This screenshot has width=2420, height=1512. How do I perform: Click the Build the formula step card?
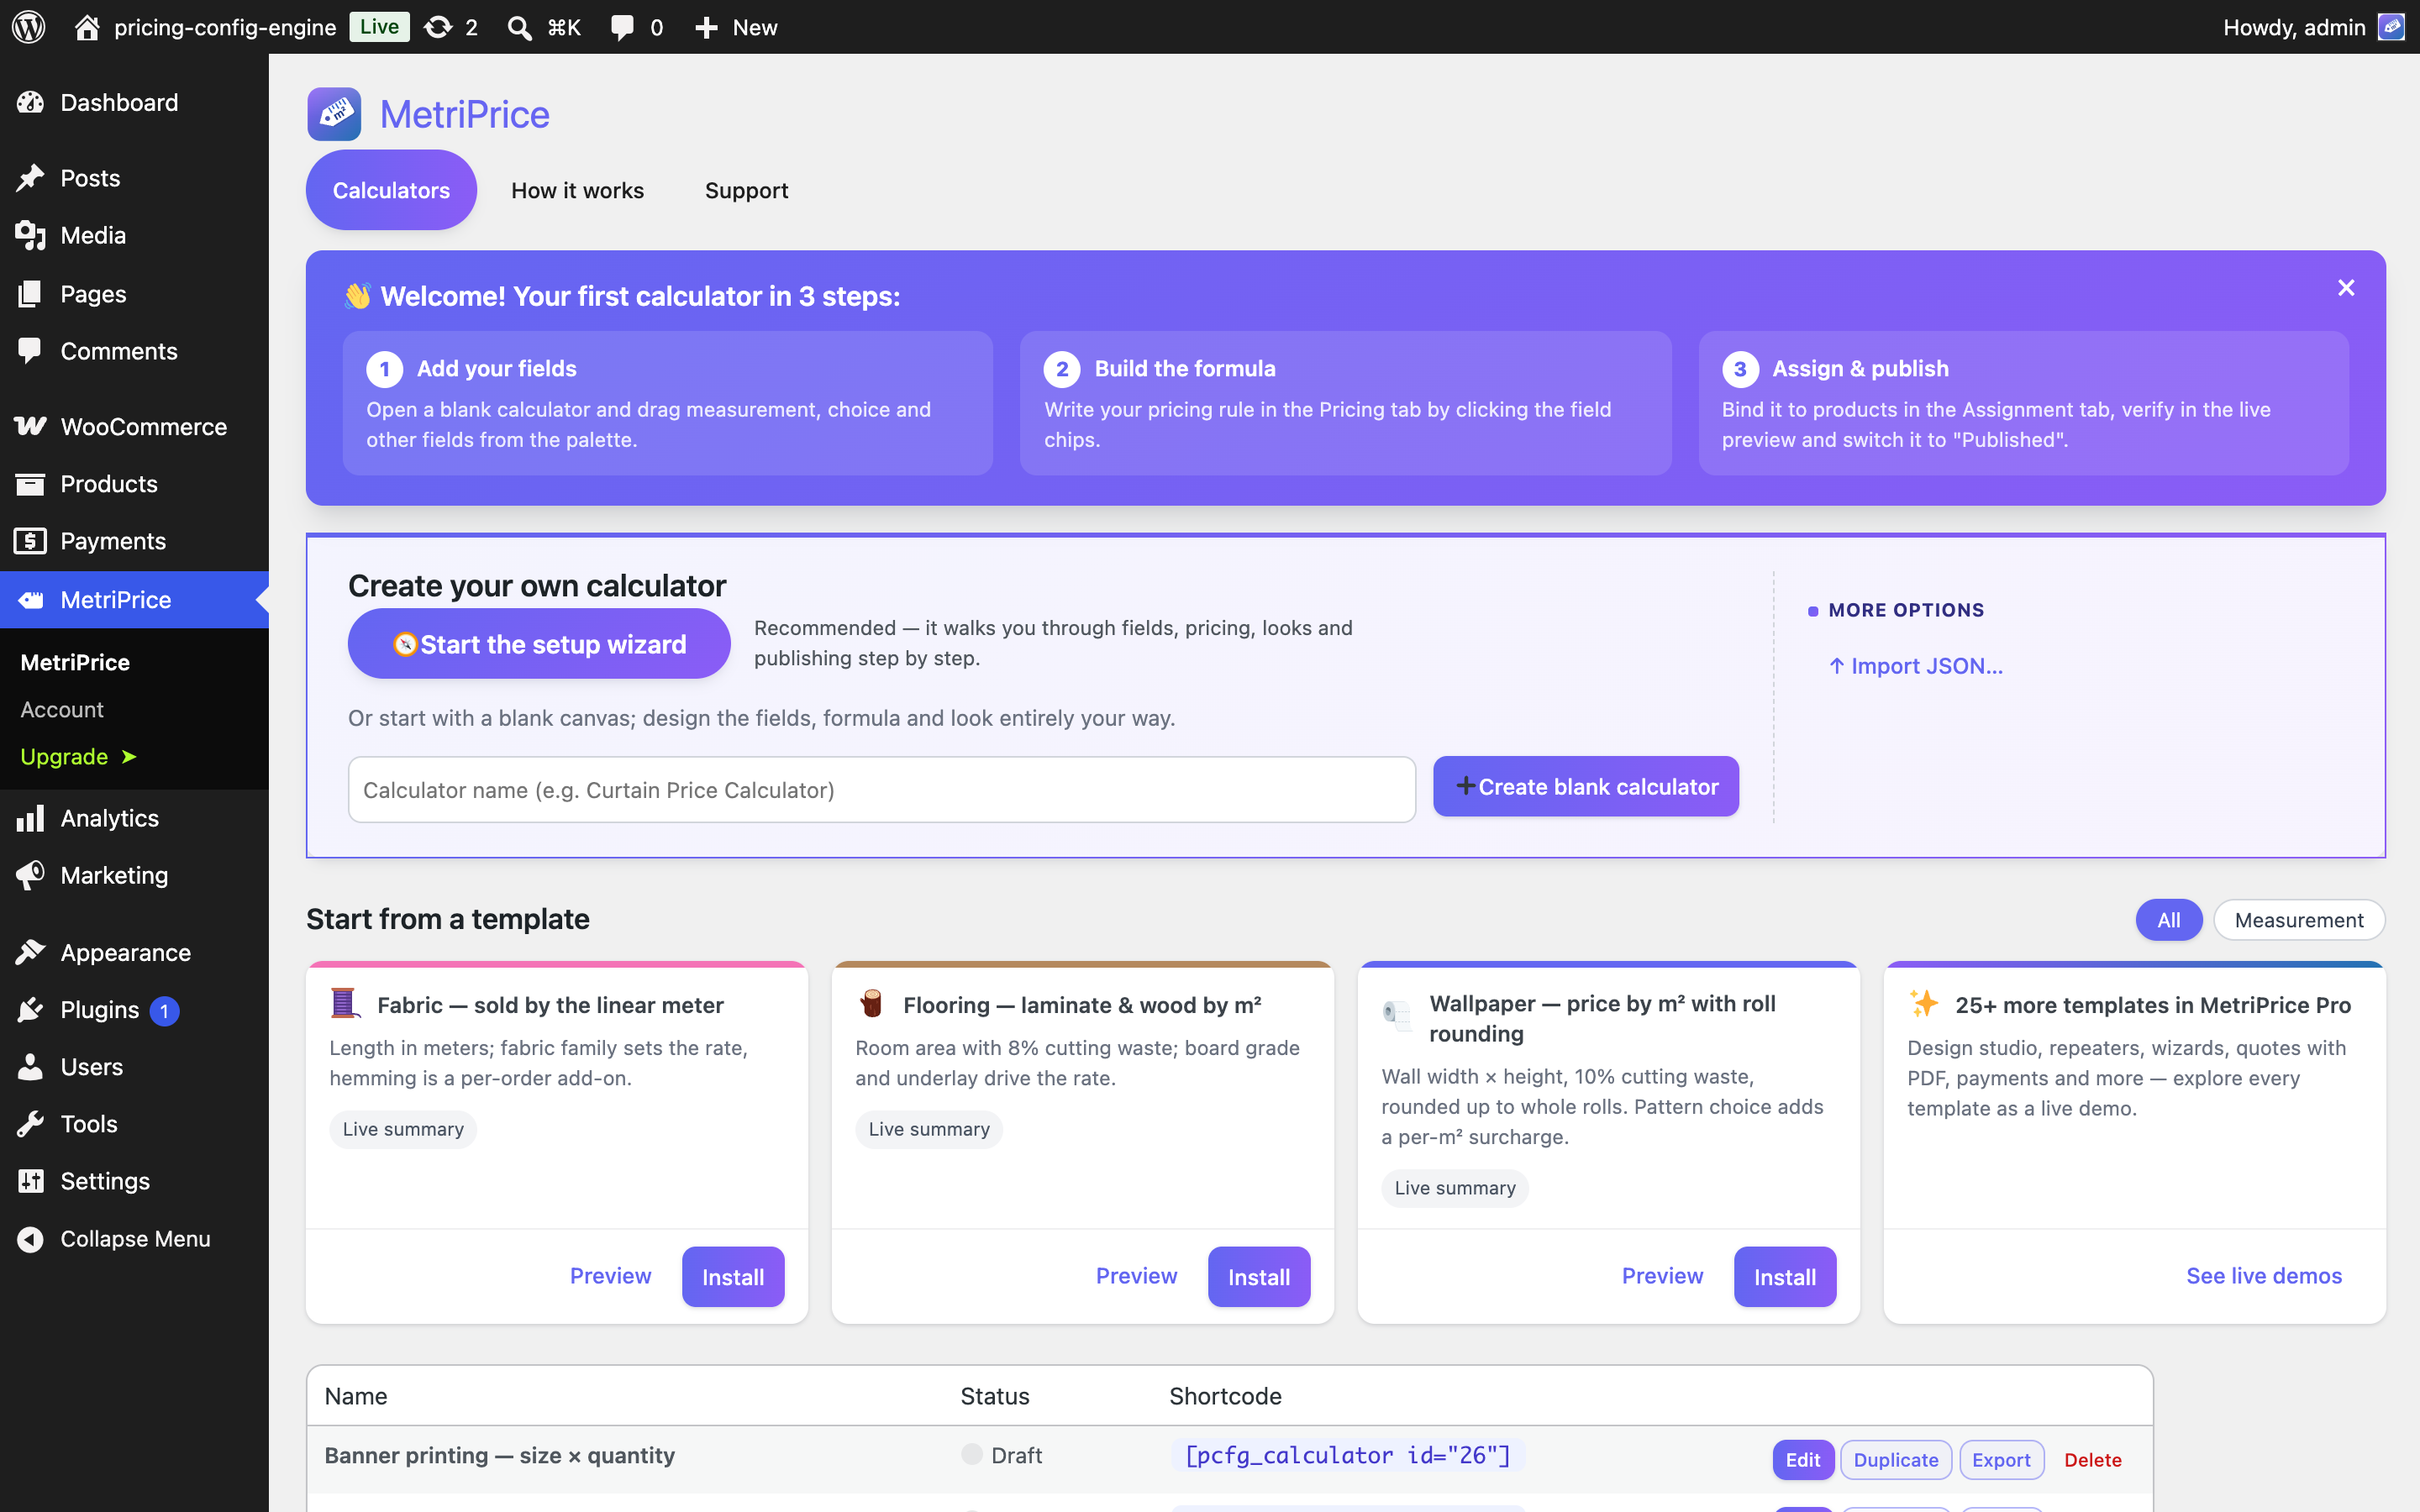point(1345,403)
